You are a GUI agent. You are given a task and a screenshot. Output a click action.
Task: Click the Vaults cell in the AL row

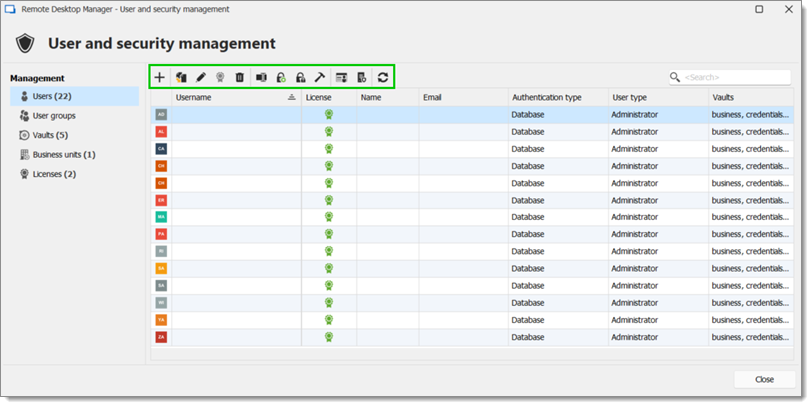[x=750, y=132]
